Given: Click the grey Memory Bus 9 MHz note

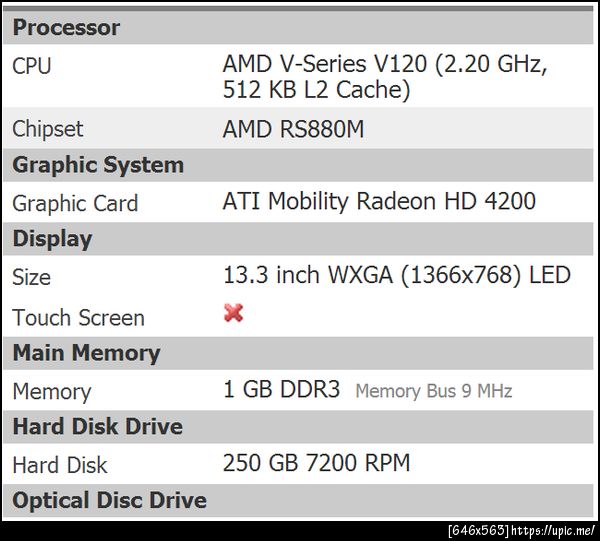Looking at the screenshot, I should coord(433,391).
